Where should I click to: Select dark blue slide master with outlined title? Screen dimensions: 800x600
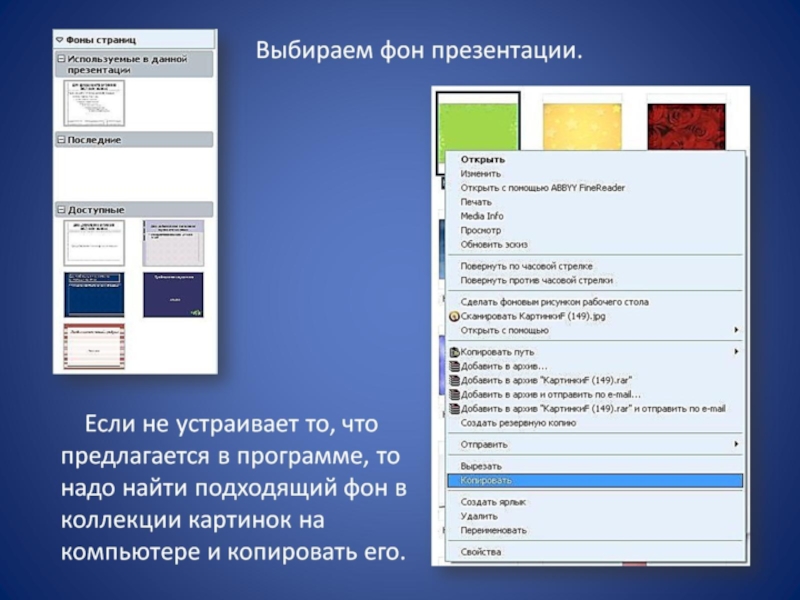coord(94,294)
